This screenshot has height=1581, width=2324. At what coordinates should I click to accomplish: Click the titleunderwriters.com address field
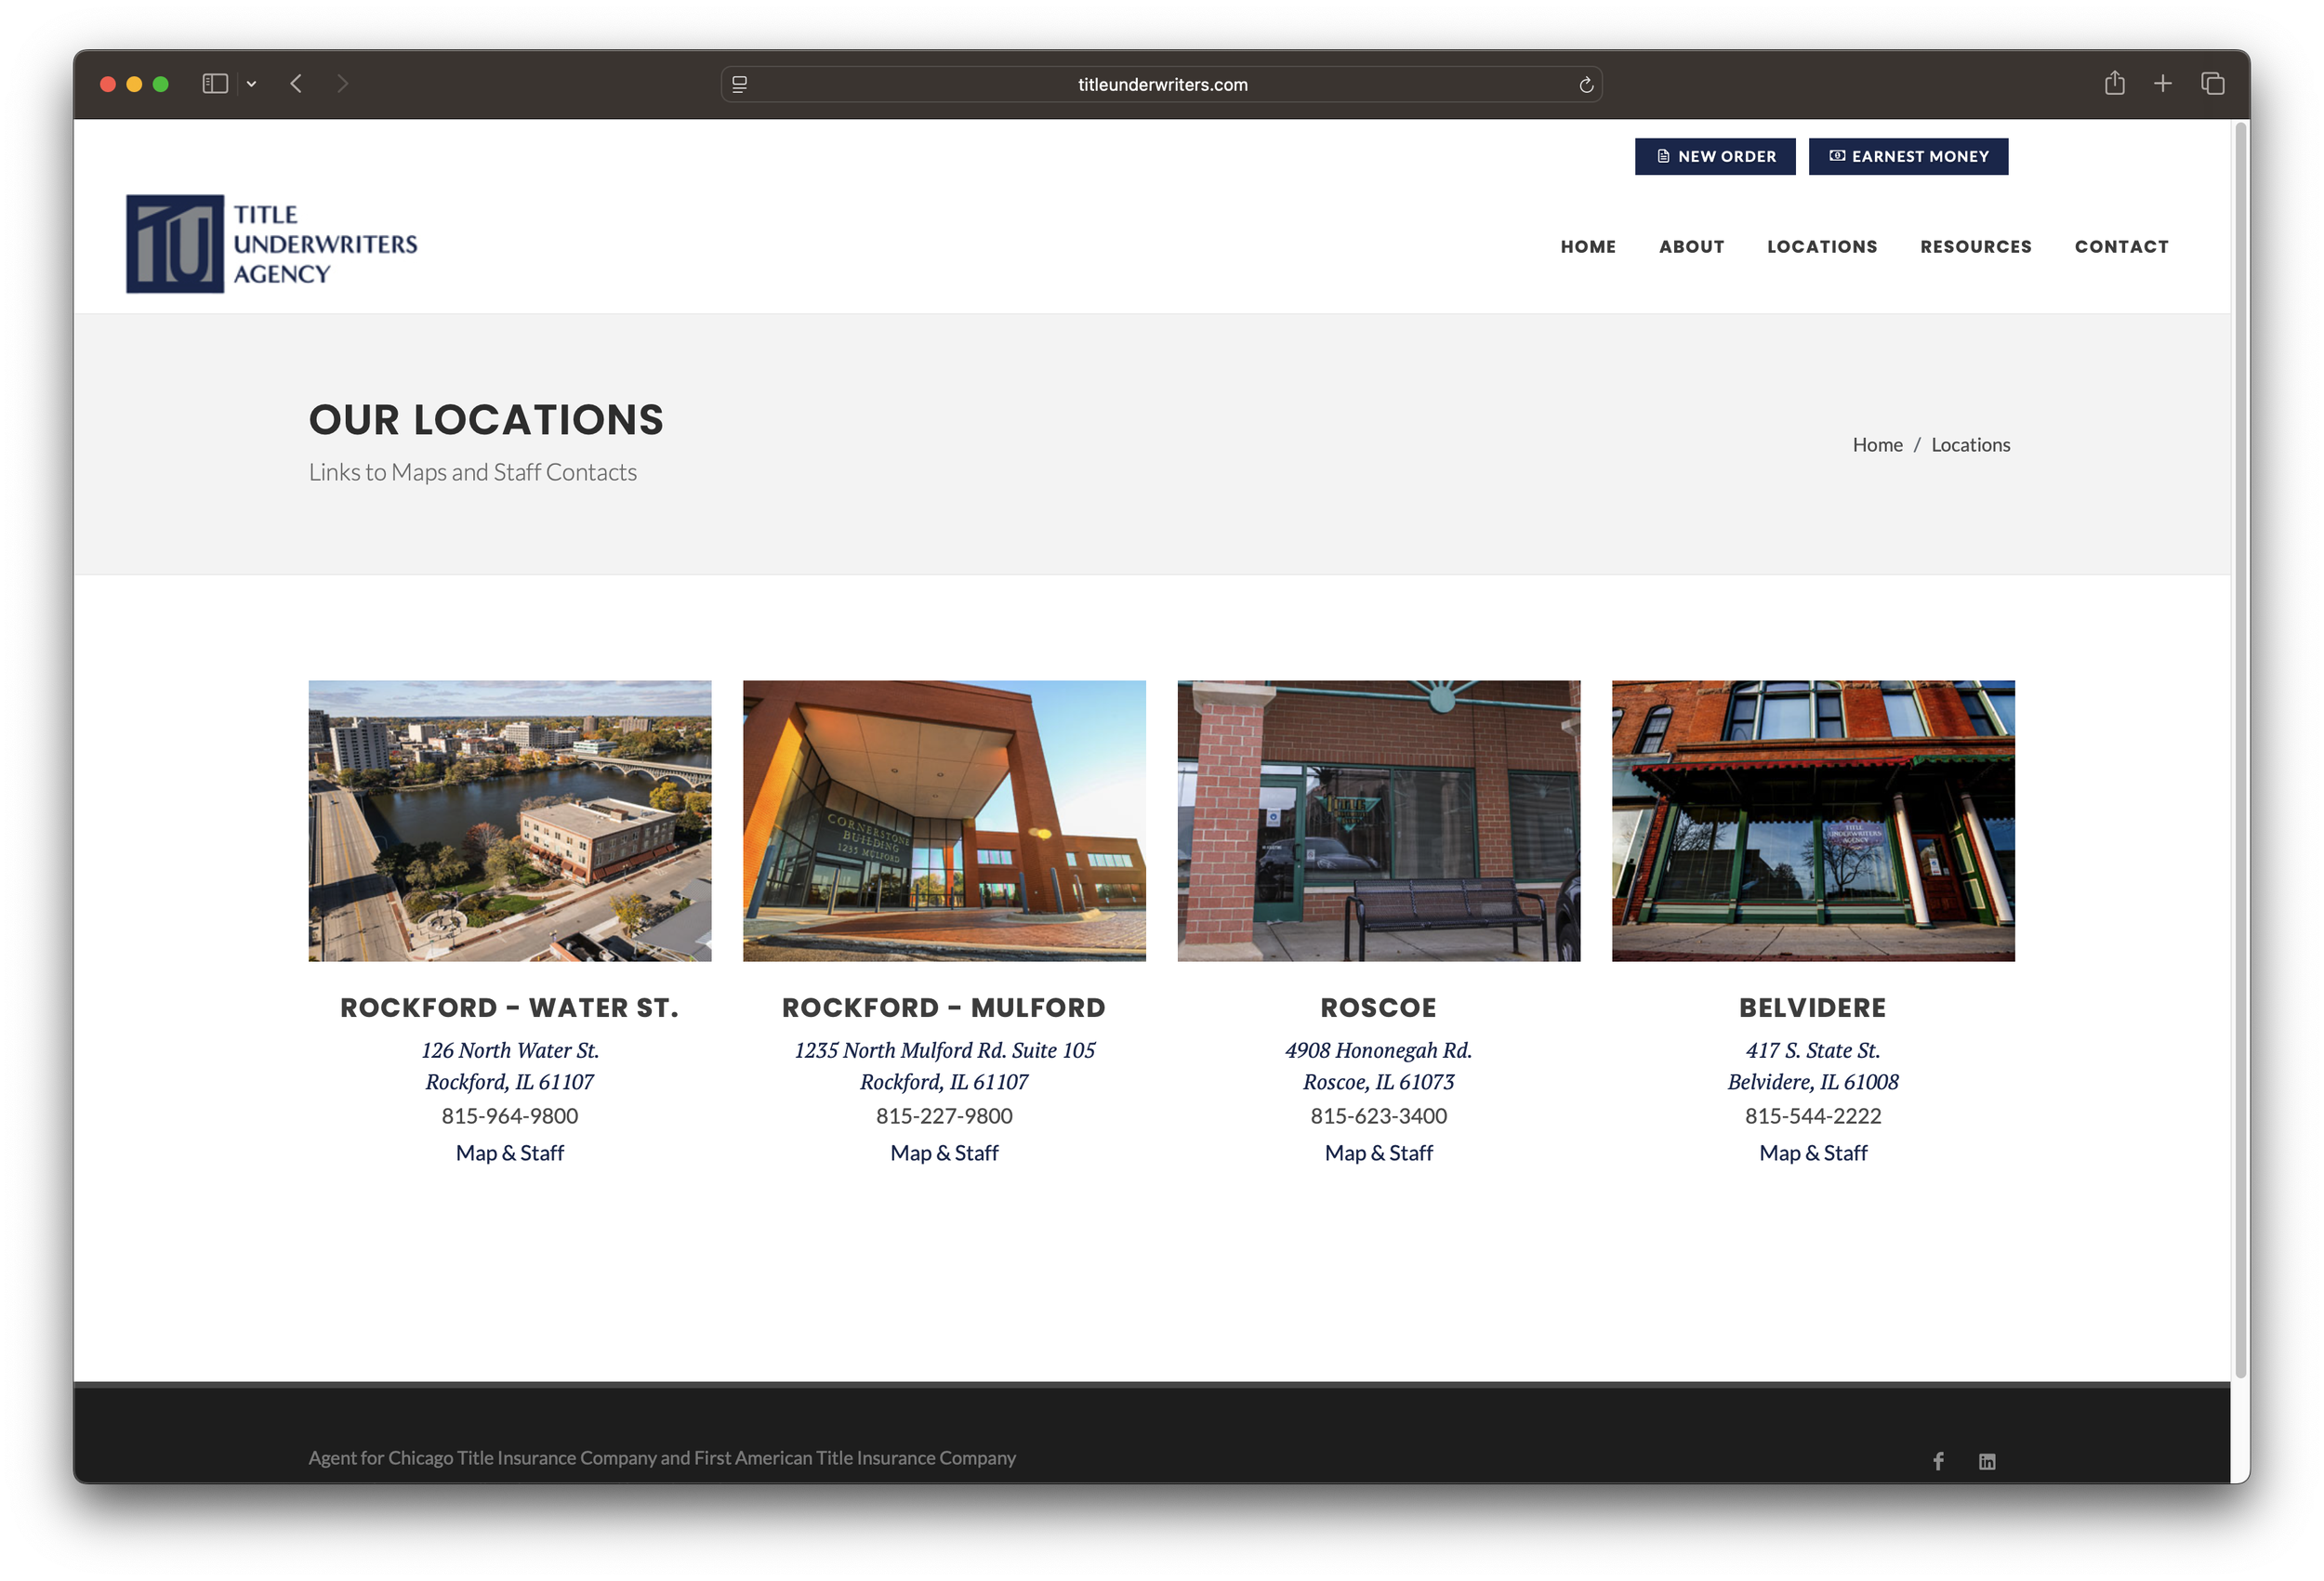[1162, 85]
